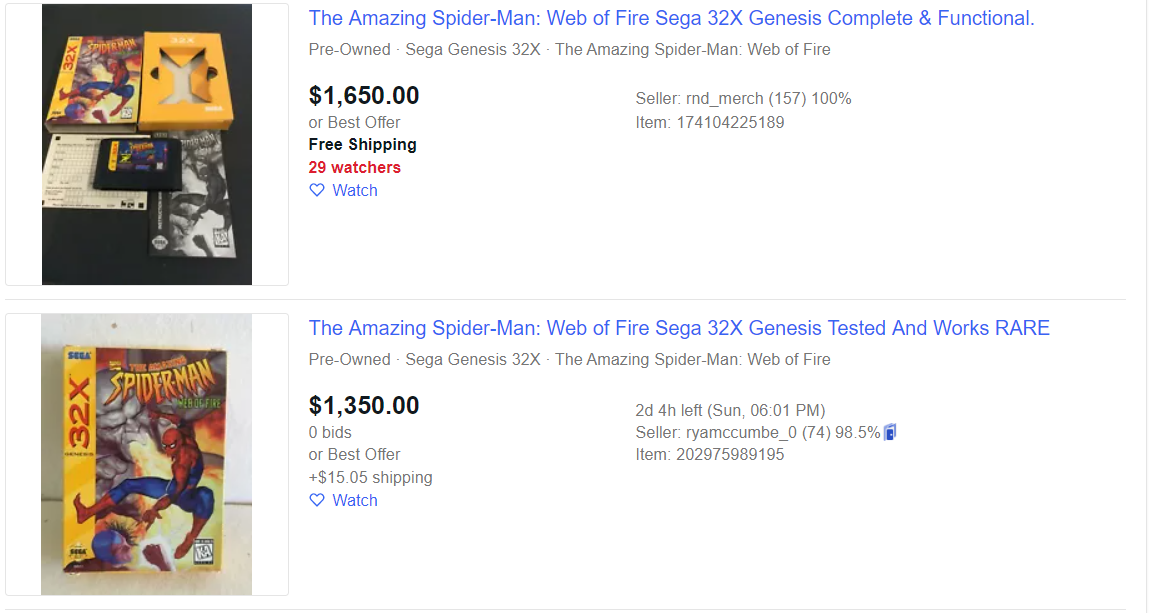View the photo of the complete boxed set

[x=147, y=144]
